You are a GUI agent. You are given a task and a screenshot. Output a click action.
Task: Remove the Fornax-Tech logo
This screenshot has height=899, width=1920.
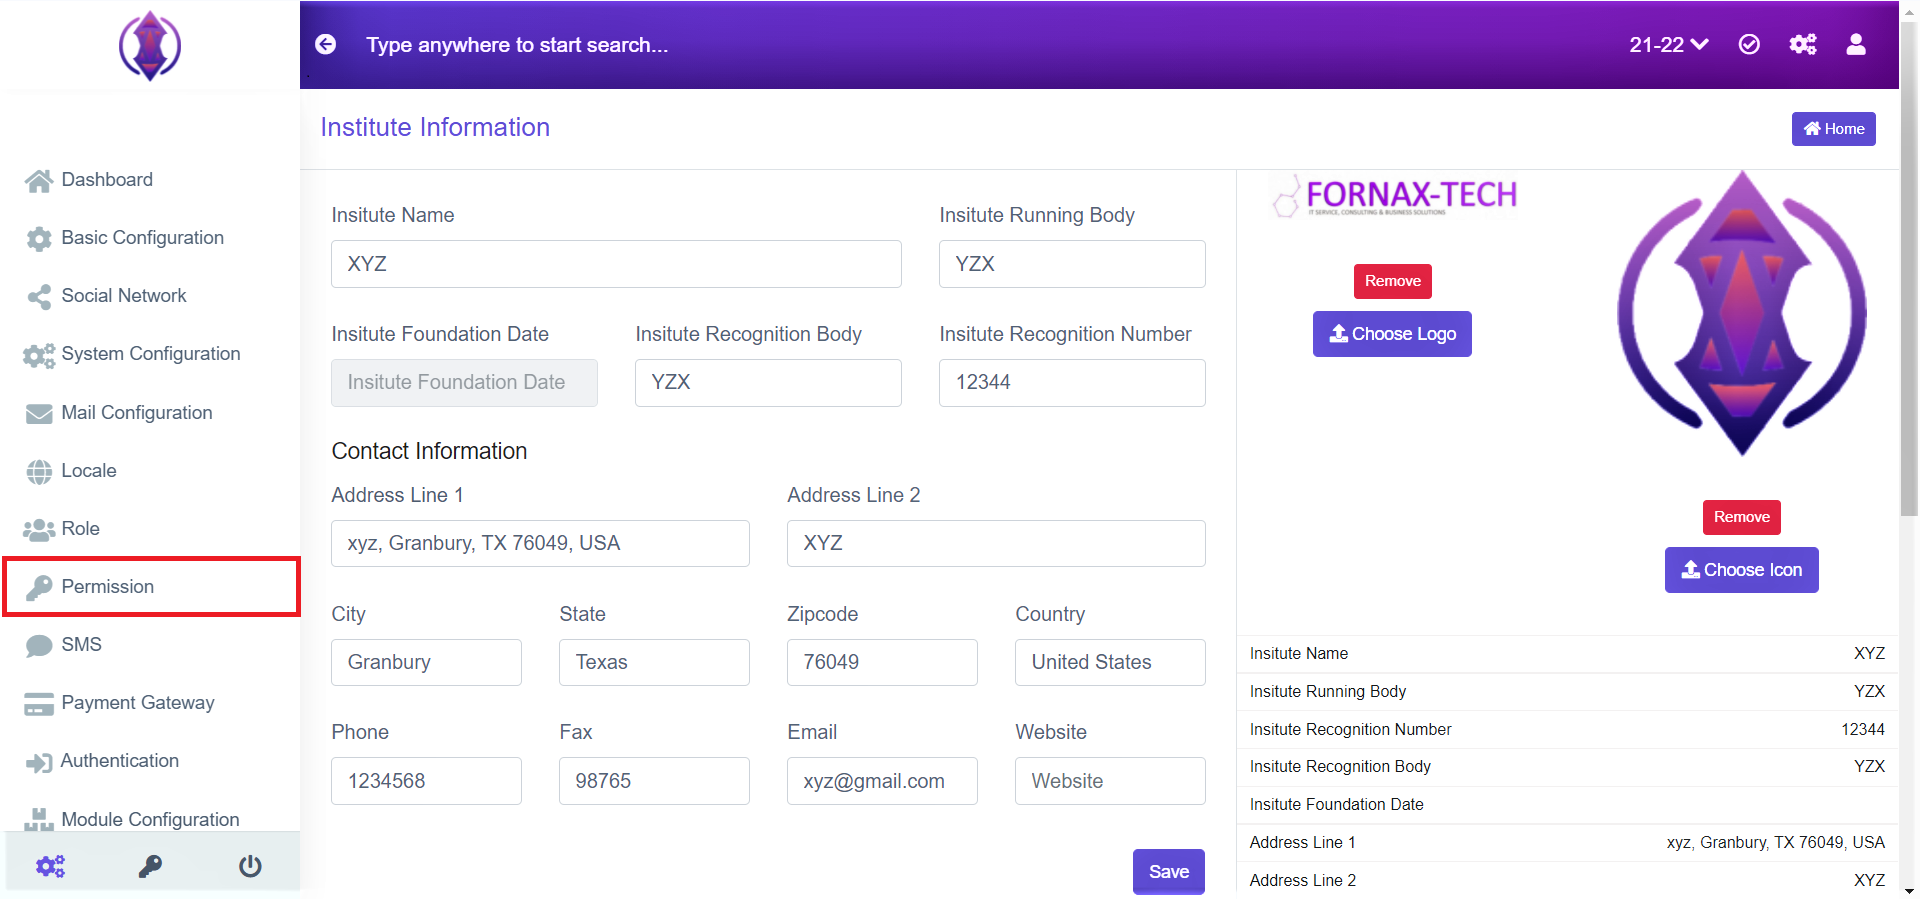(x=1392, y=281)
